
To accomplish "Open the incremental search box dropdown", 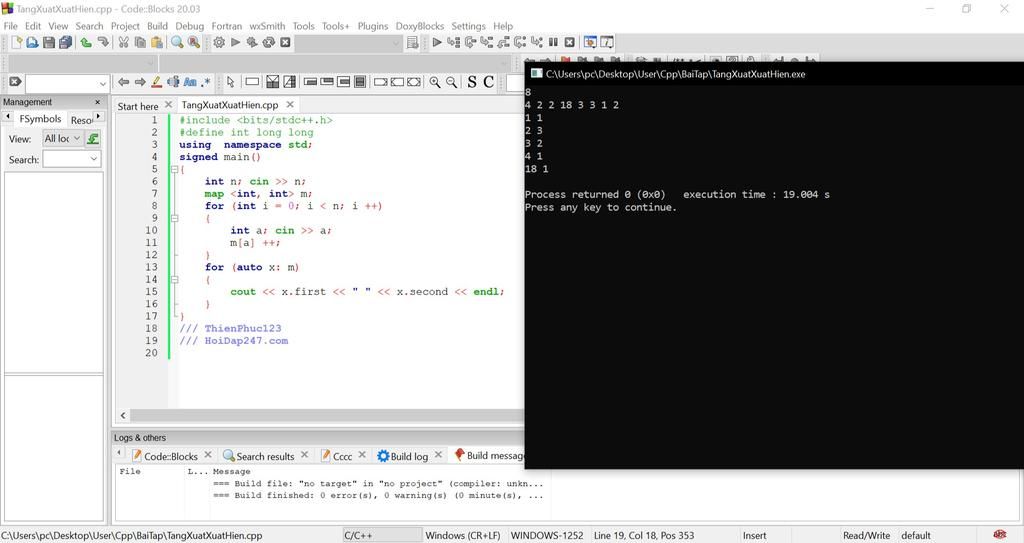I will [103, 84].
